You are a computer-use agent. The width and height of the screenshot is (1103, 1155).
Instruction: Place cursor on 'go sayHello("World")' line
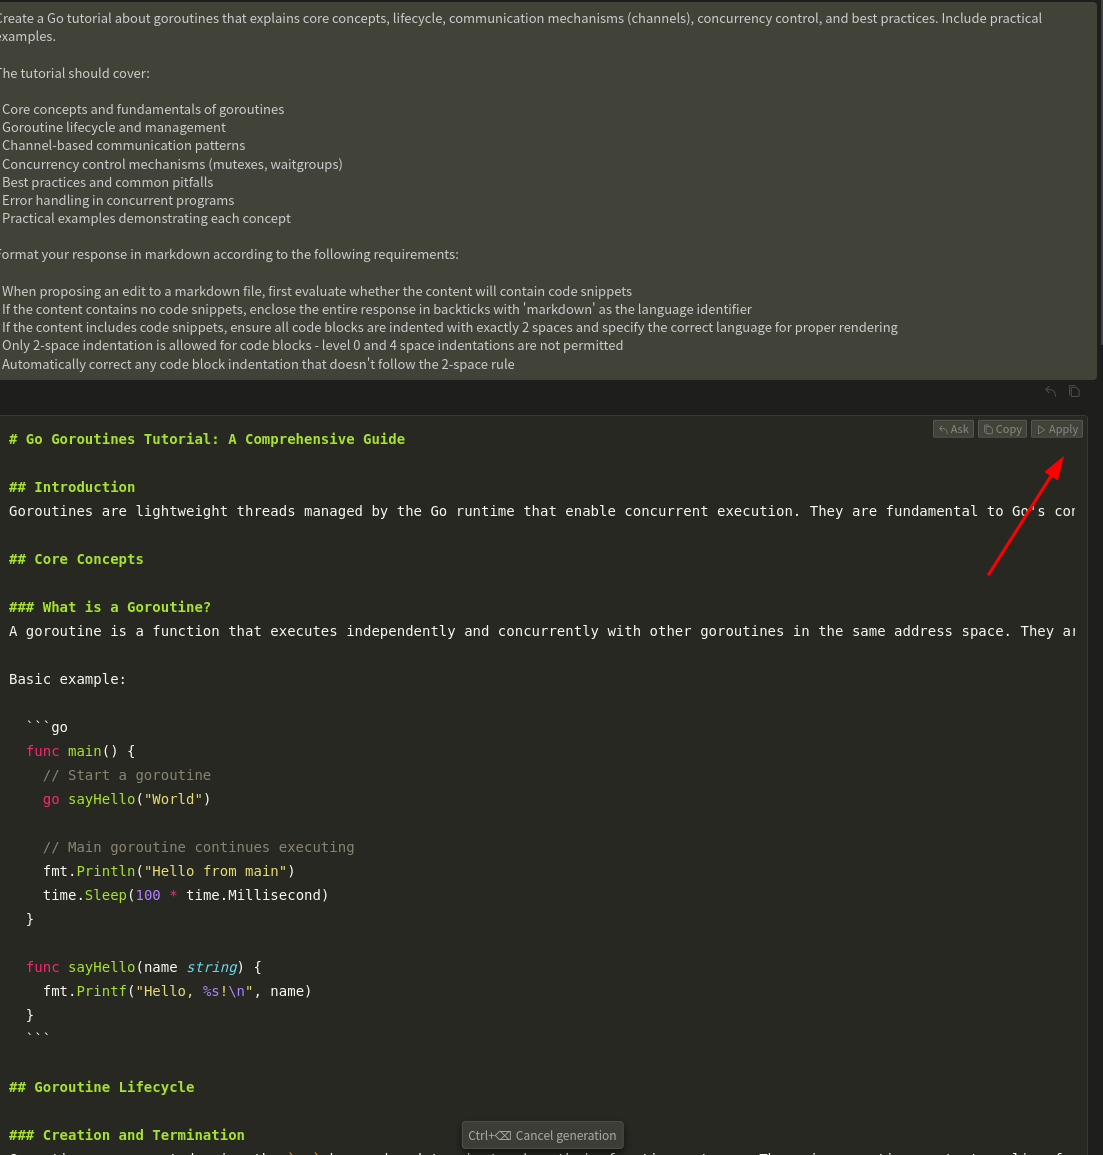pyautogui.click(x=126, y=799)
